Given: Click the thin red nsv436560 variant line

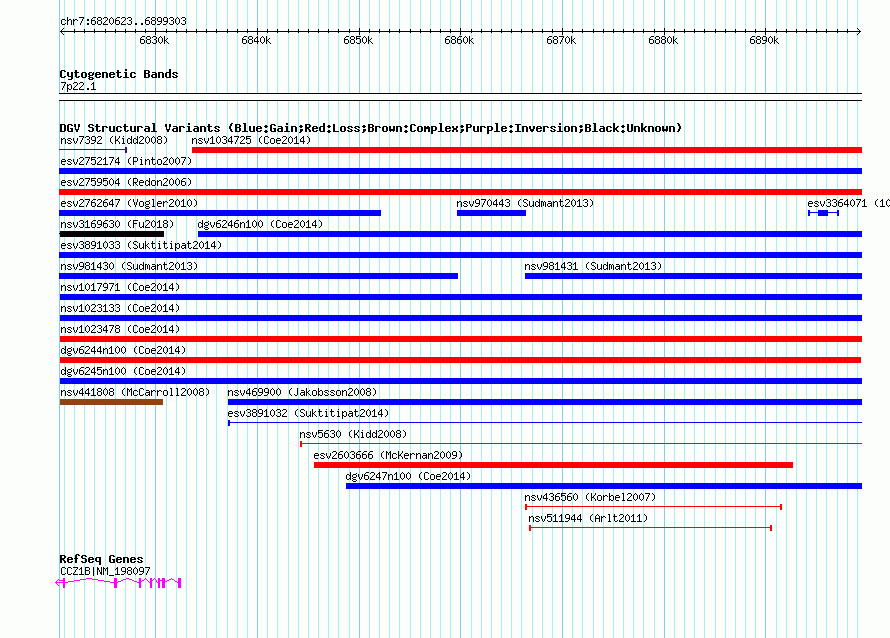Looking at the screenshot, I should pyautogui.click(x=653, y=507).
